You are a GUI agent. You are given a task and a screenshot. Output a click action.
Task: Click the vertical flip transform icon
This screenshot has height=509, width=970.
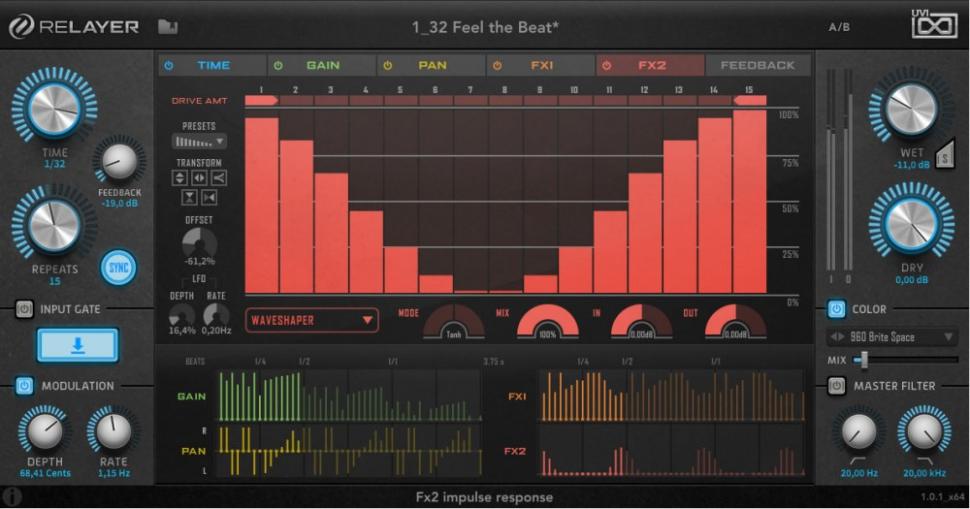pyautogui.click(x=180, y=178)
